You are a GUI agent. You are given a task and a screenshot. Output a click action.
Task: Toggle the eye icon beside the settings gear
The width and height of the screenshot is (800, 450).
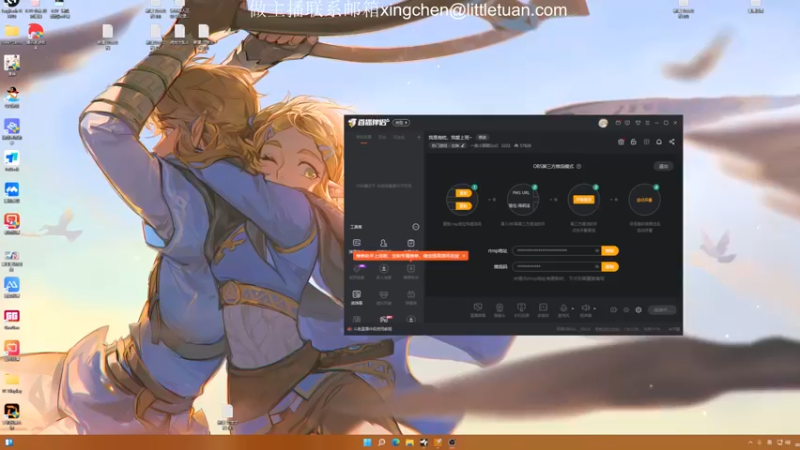(626, 310)
